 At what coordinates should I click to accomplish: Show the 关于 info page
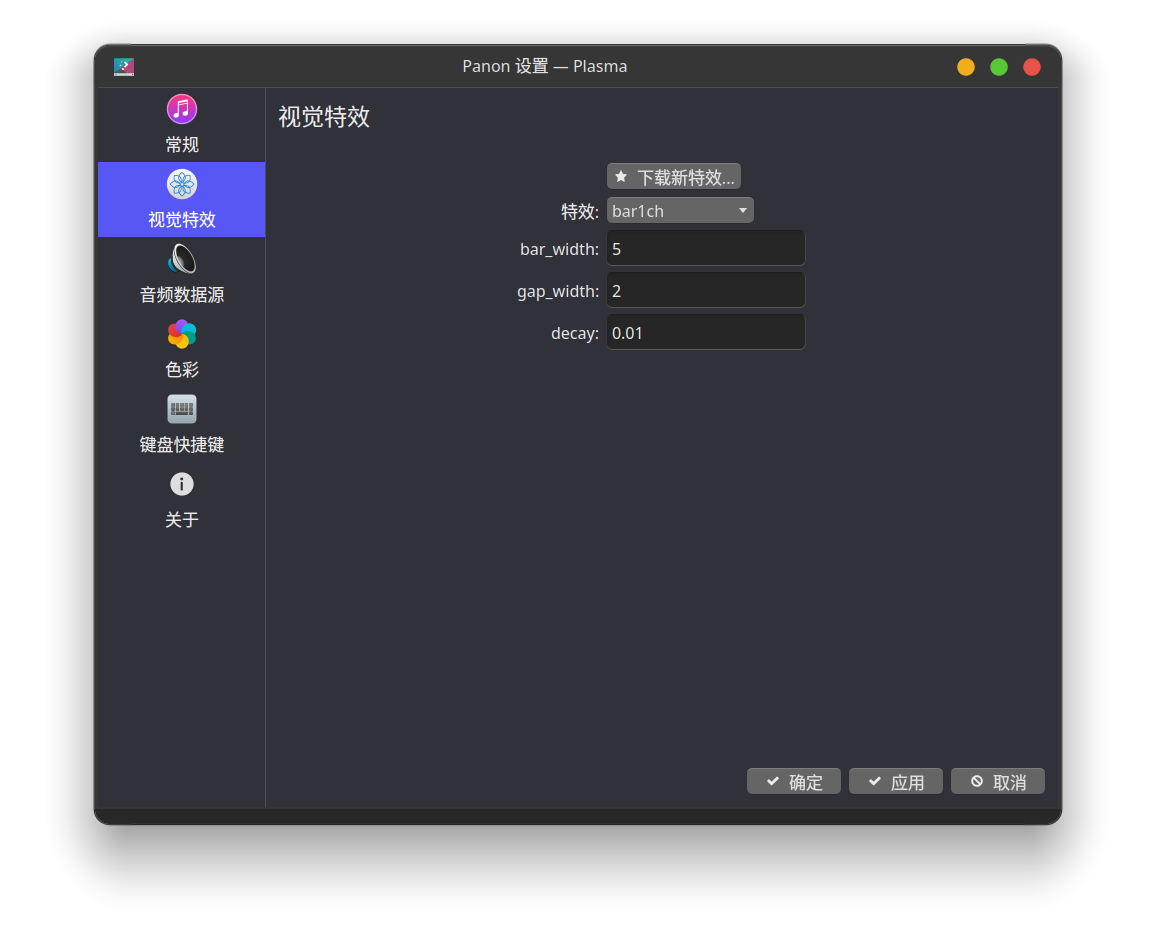tap(181, 500)
